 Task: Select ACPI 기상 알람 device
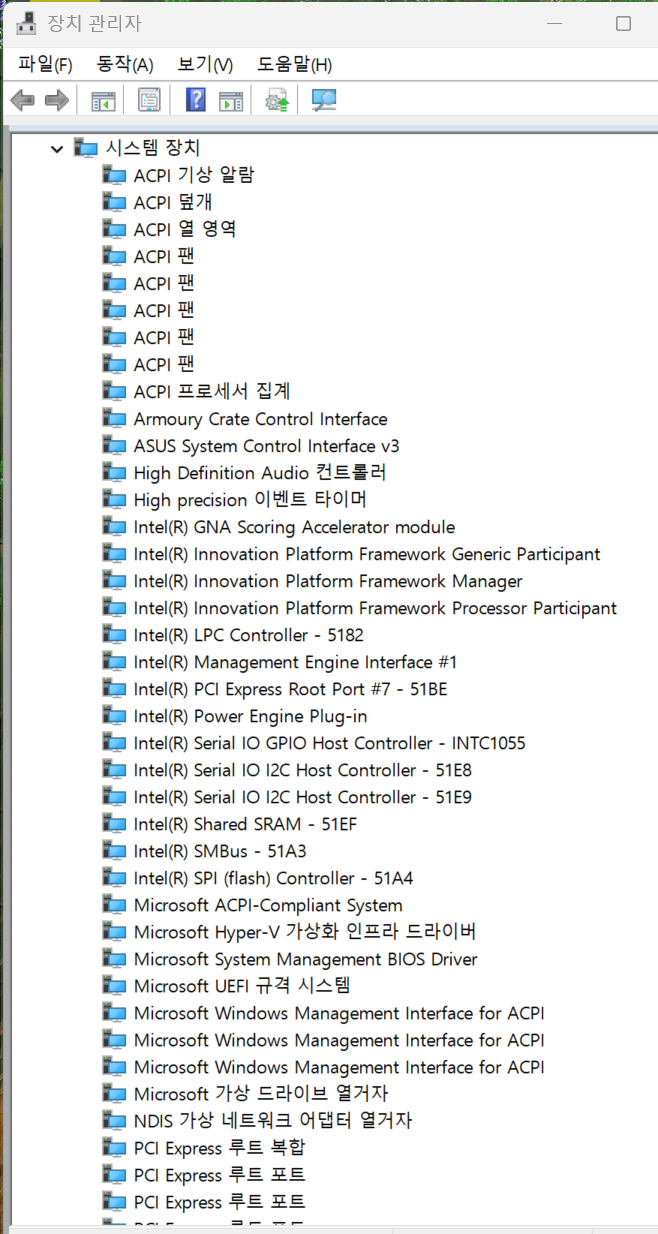click(x=194, y=175)
